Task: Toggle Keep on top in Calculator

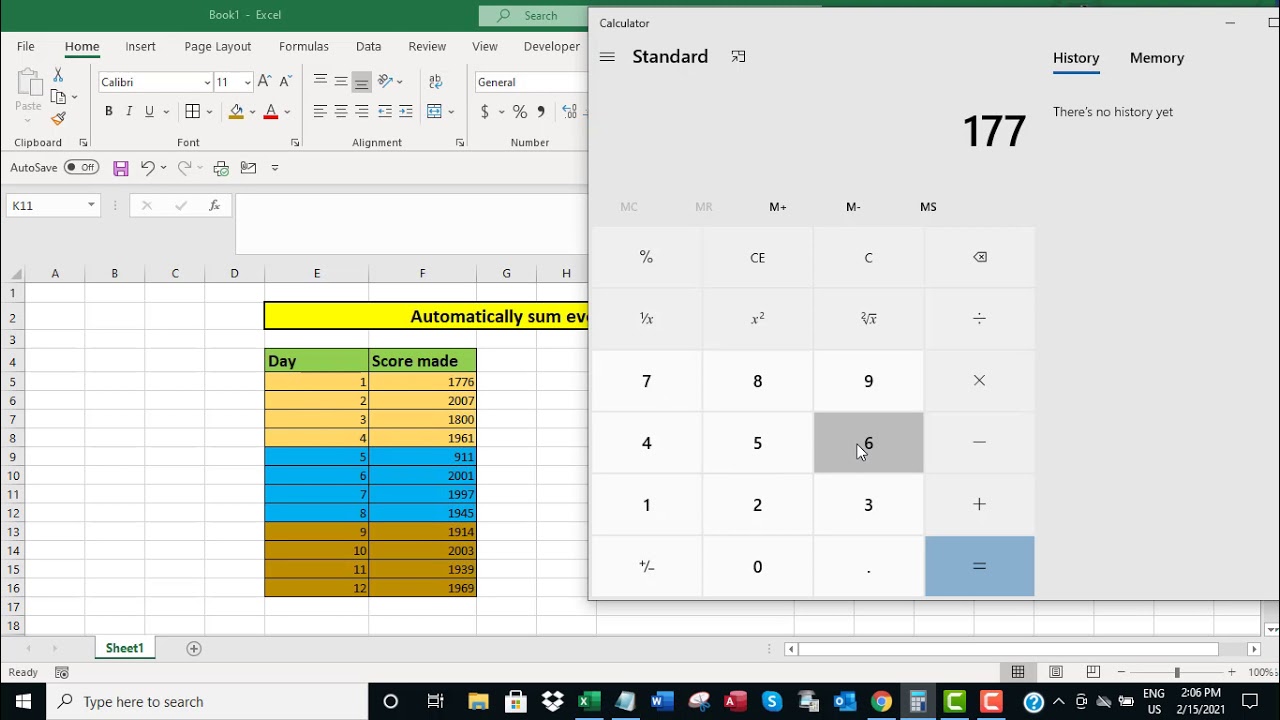Action: point(738,57)
